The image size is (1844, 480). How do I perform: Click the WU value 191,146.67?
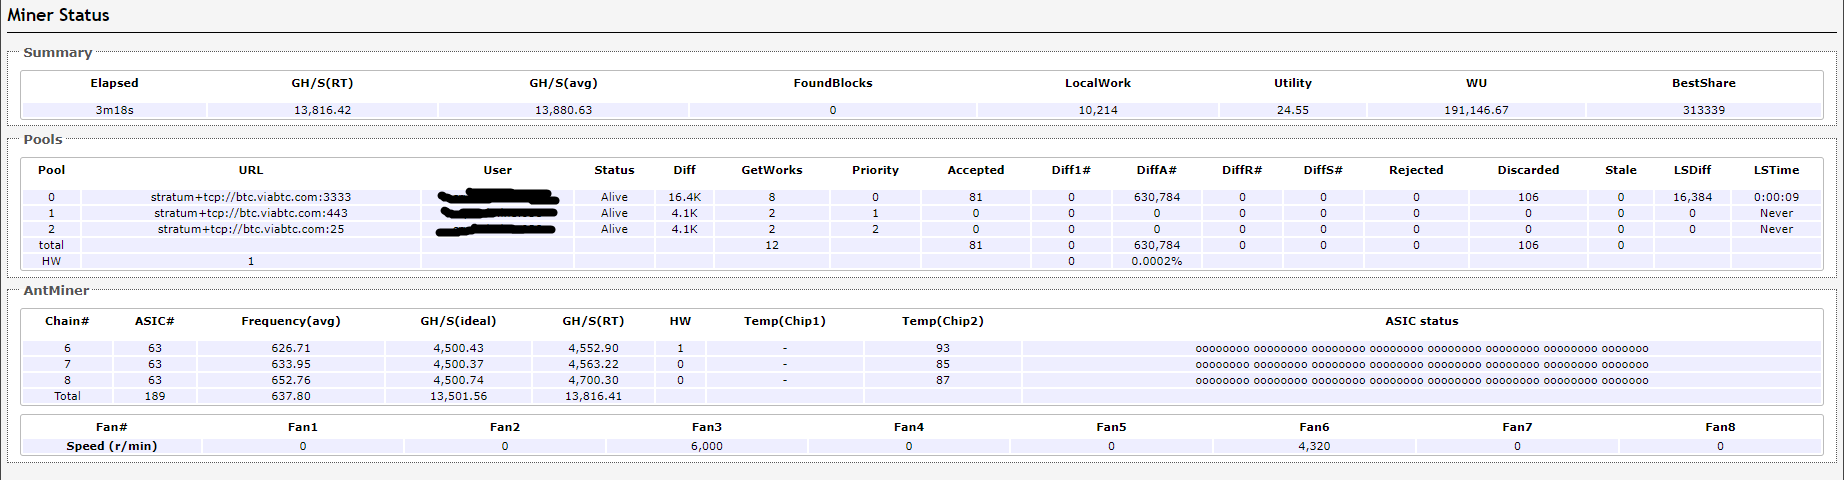(1476, 110)
